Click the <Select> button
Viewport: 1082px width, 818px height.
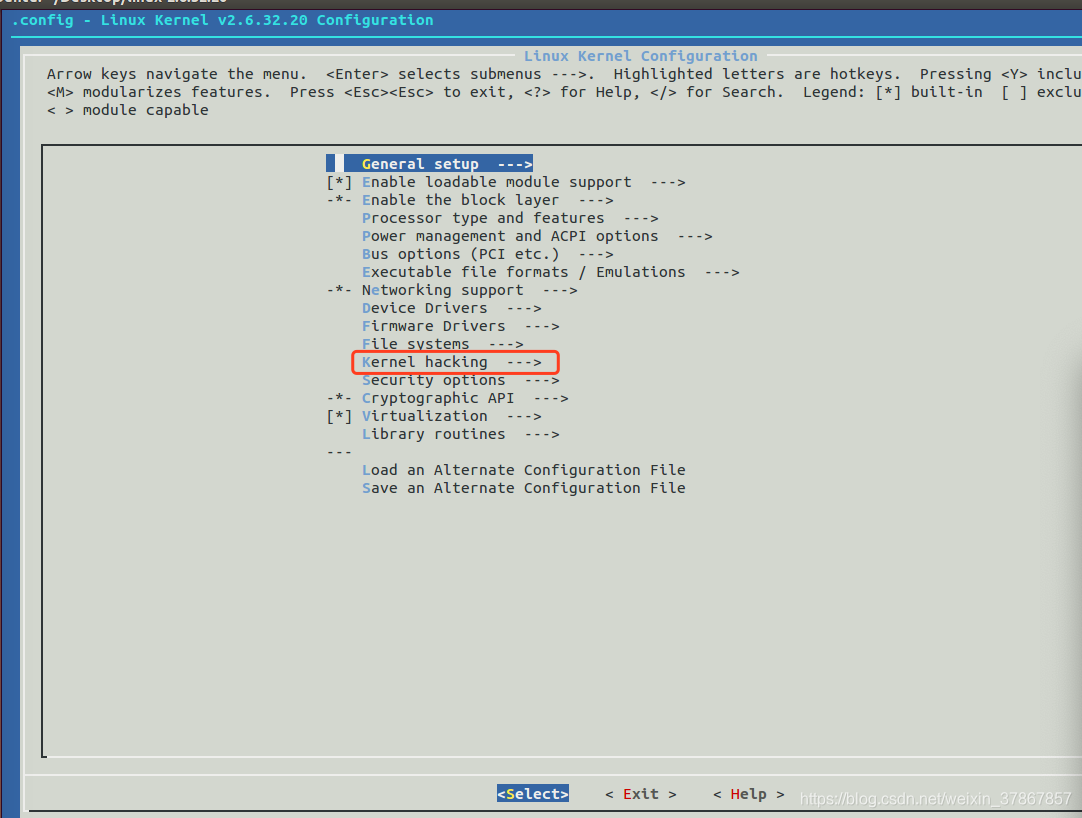[x=533, y=794]
